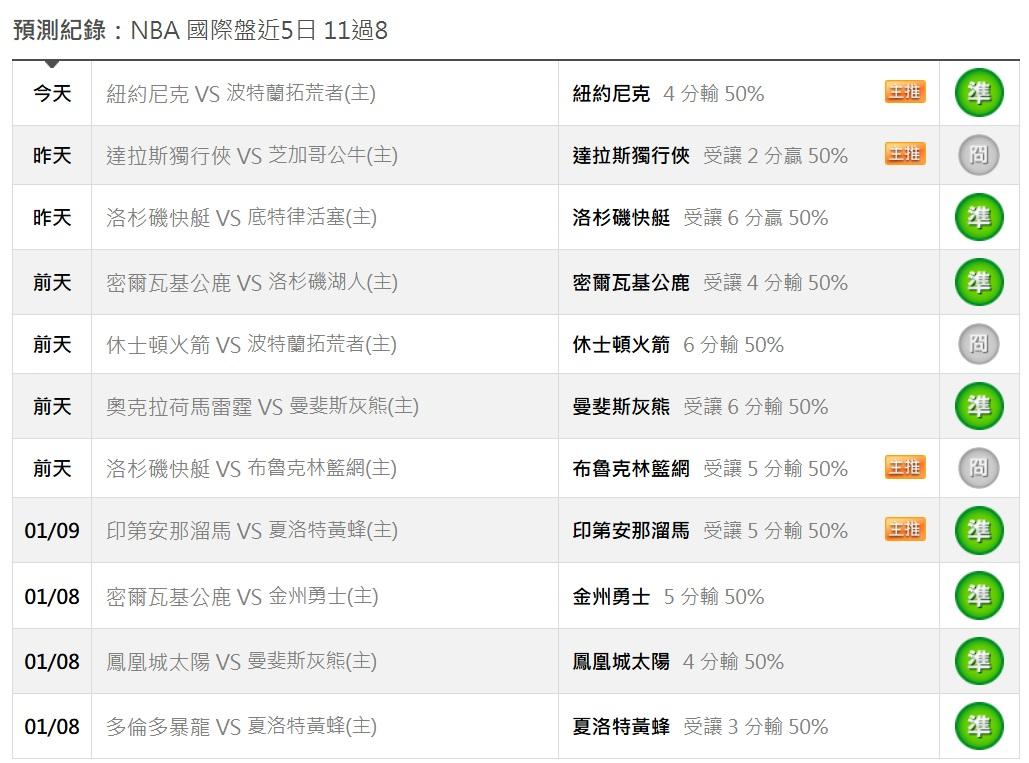Click the green 準 icon for Clippers vs Pistons

(979, 217)
